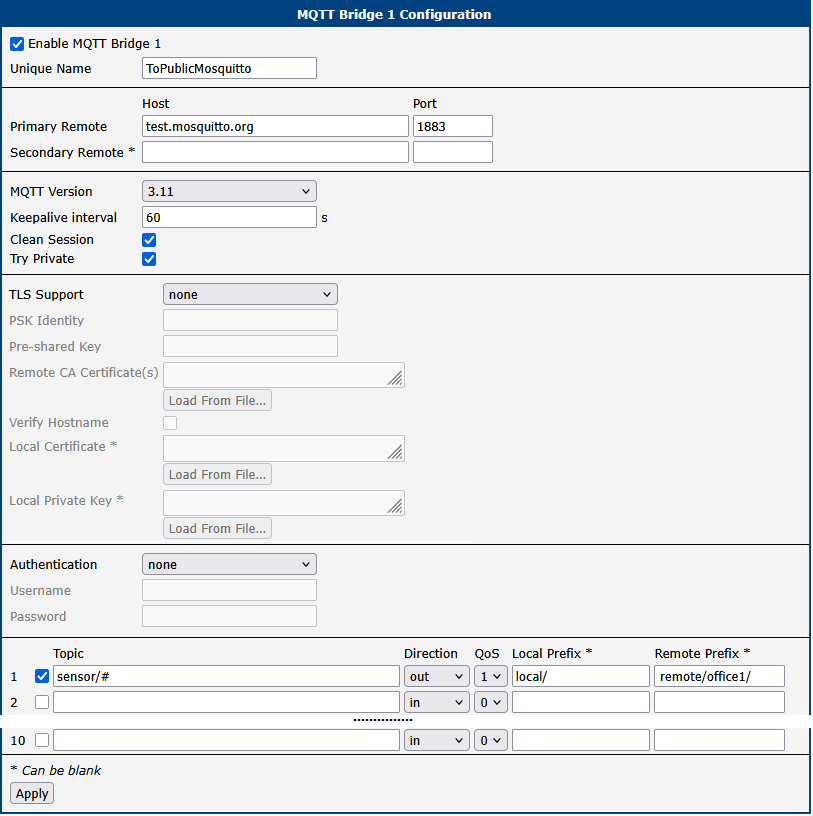This screenshot has height=816, width=813.
Task: Click the Unique Name input field
Action: 229,68
